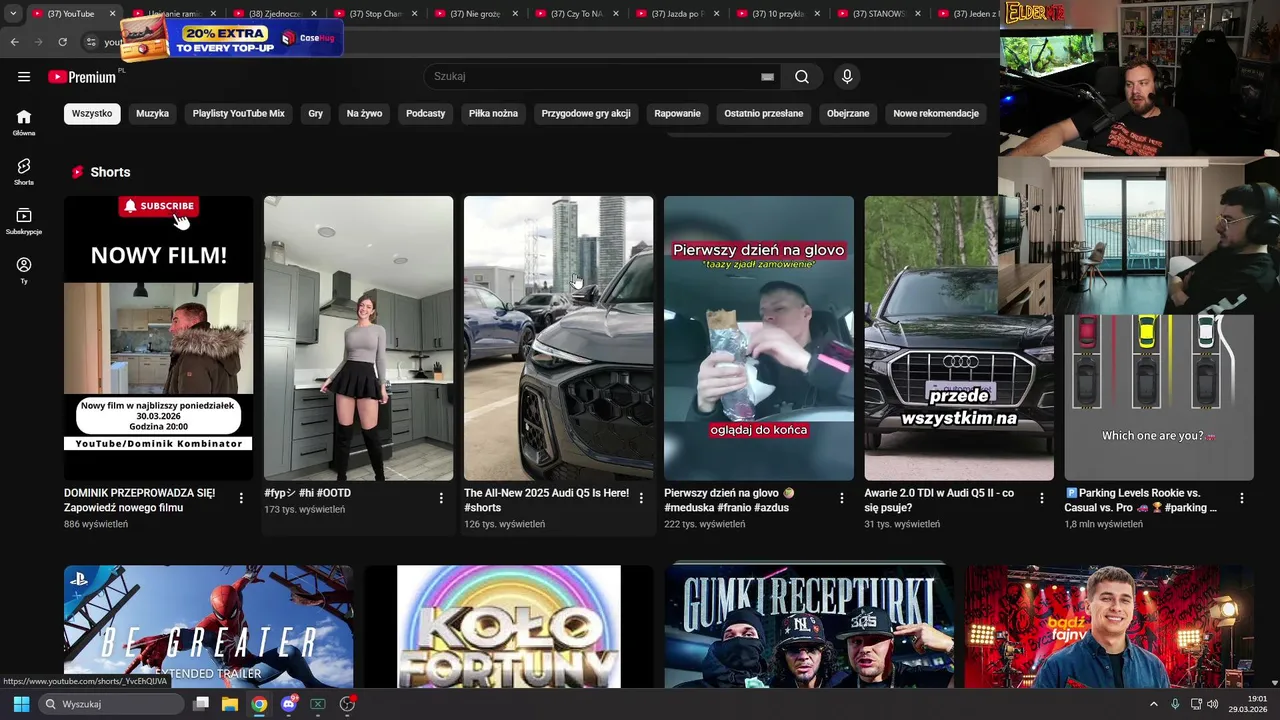The height and width of the screenshot is (720, 1280).
Task: Open the Gumki Recepturki video thumbnail
Action: pos(808,626)
